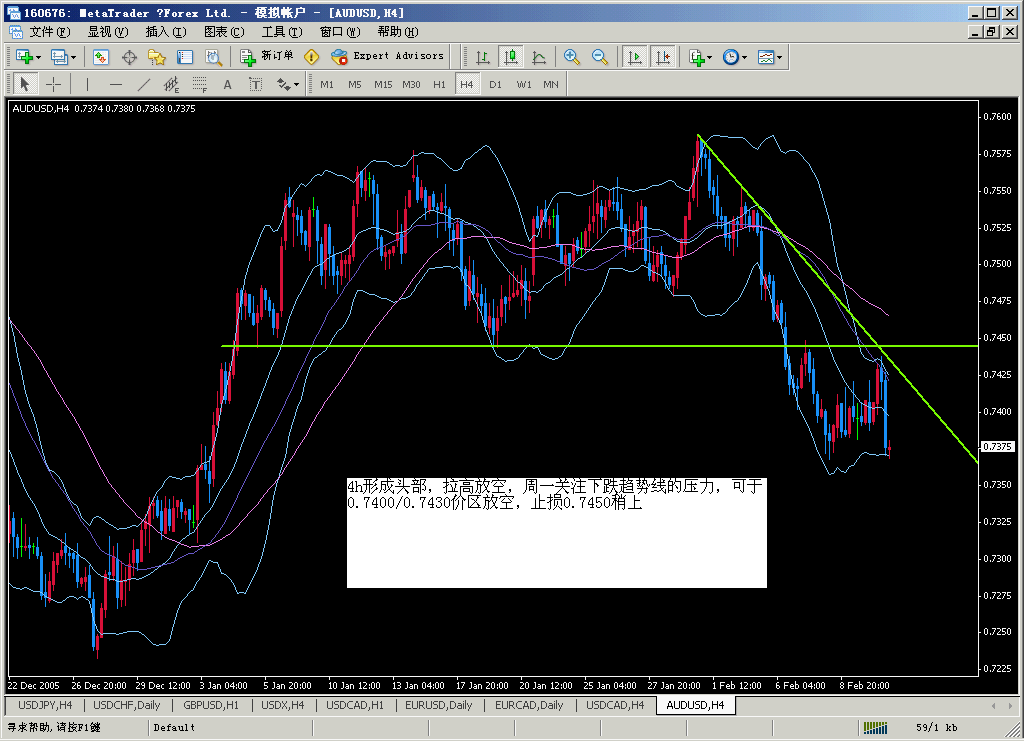Viewport: 1024px width, 741px height.
Task: Toggle the Terminal panel icon
Action: pos(185,57)
